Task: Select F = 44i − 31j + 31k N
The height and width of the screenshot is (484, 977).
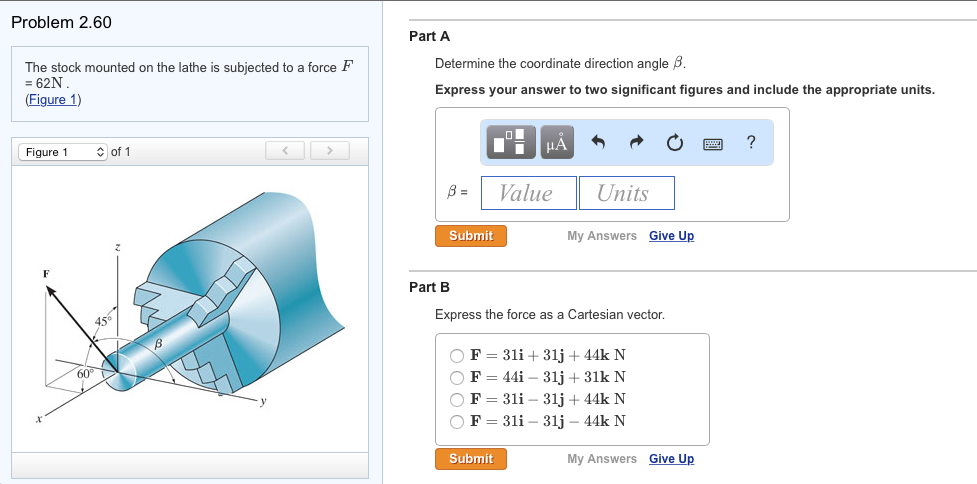Action: point(457,377)
